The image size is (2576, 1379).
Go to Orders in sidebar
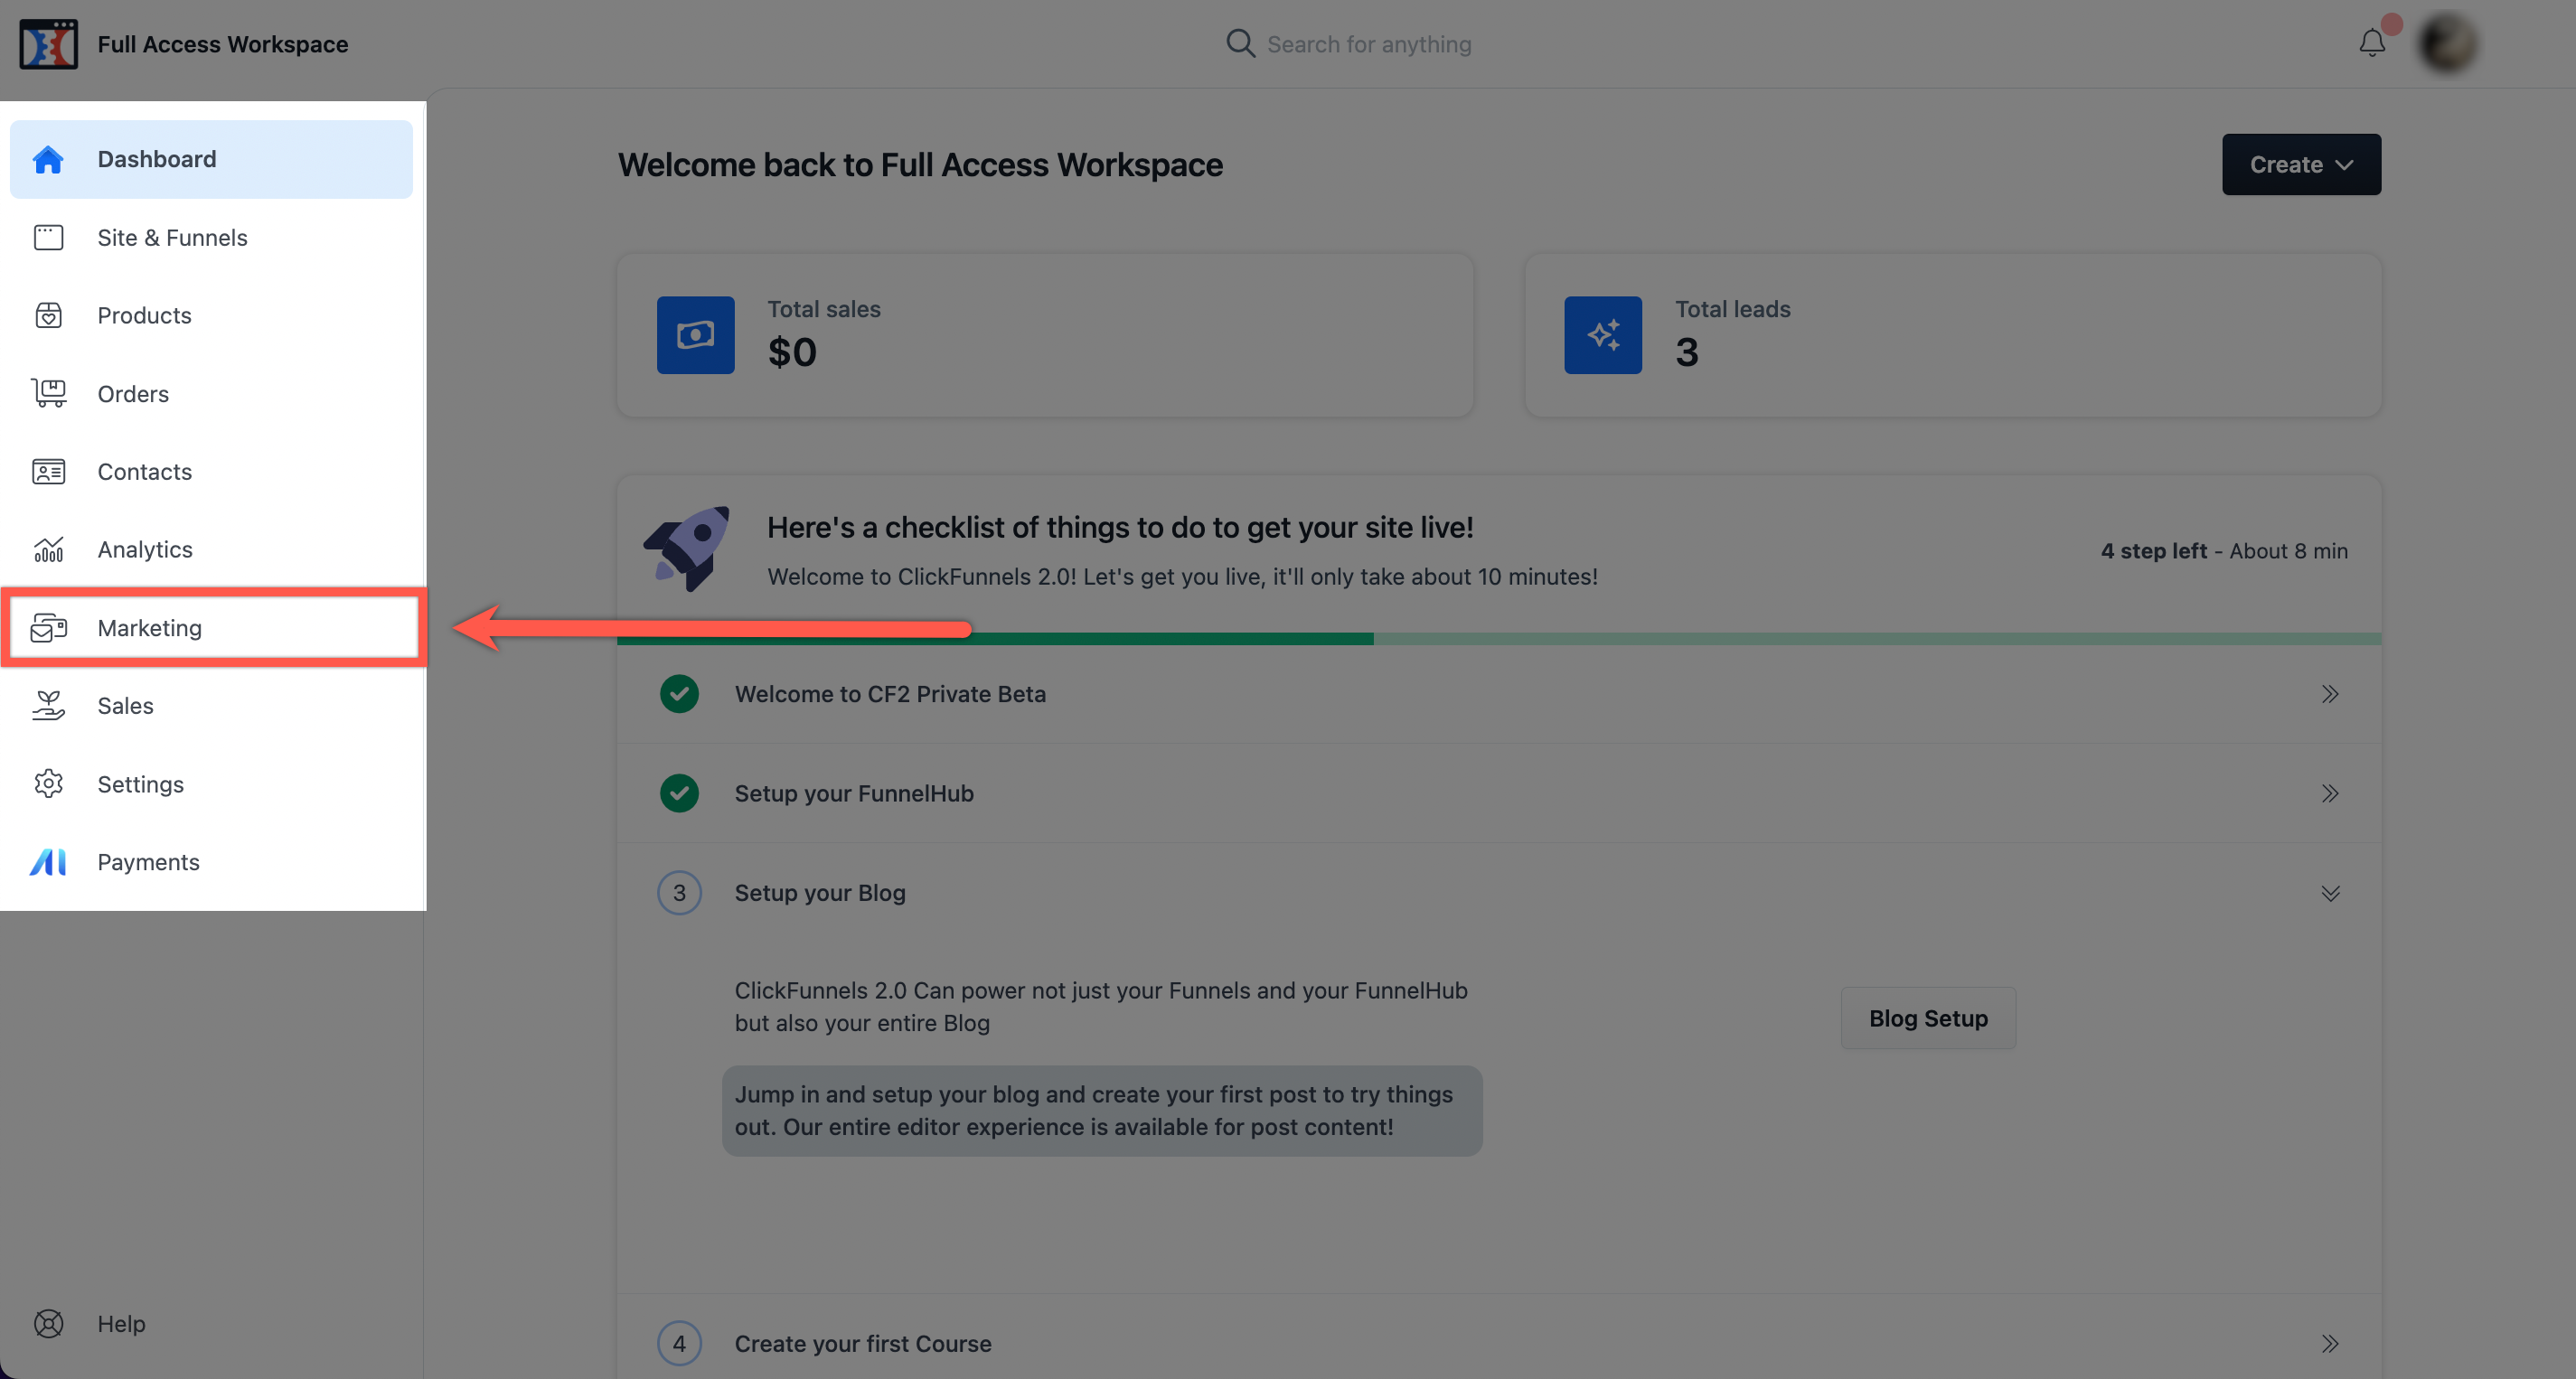pyautogui.click(x=211, y=393)
